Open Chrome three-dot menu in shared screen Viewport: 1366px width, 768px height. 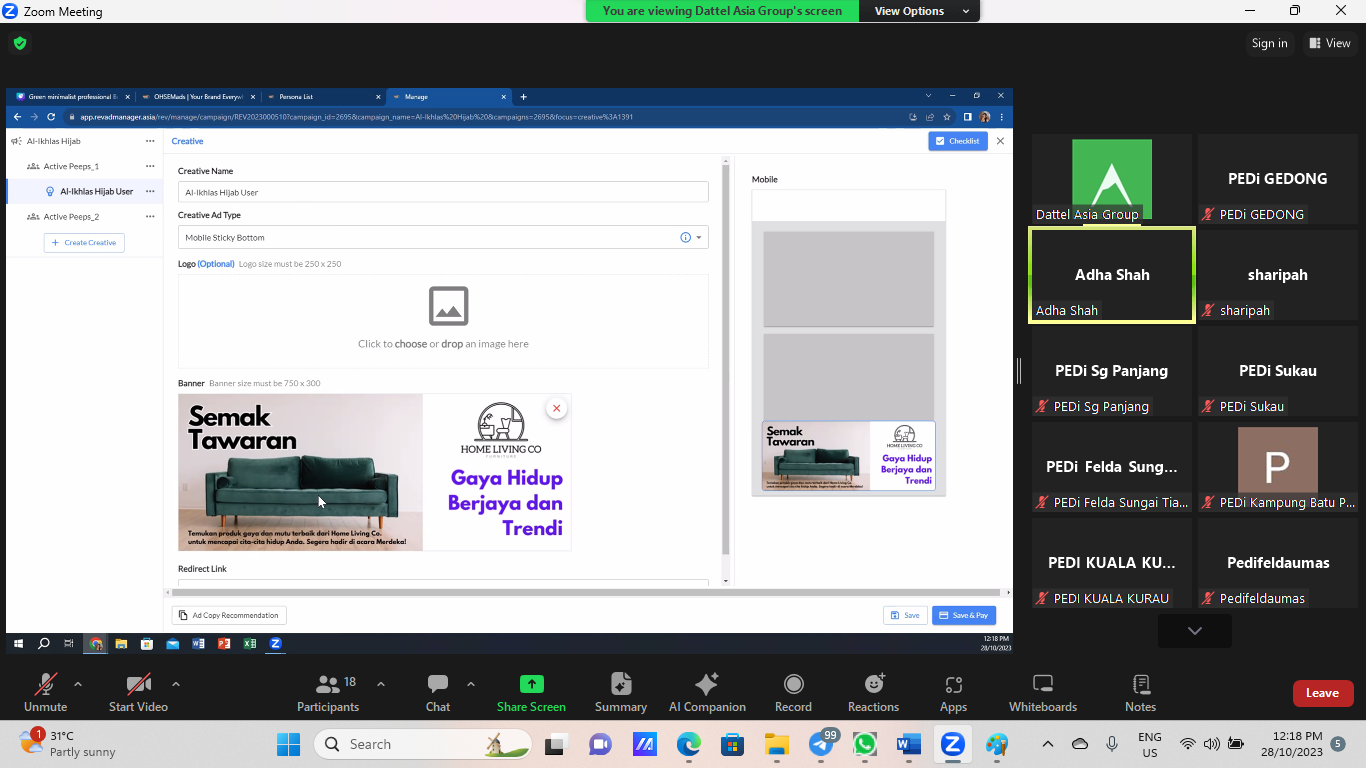coord(1002,117)
